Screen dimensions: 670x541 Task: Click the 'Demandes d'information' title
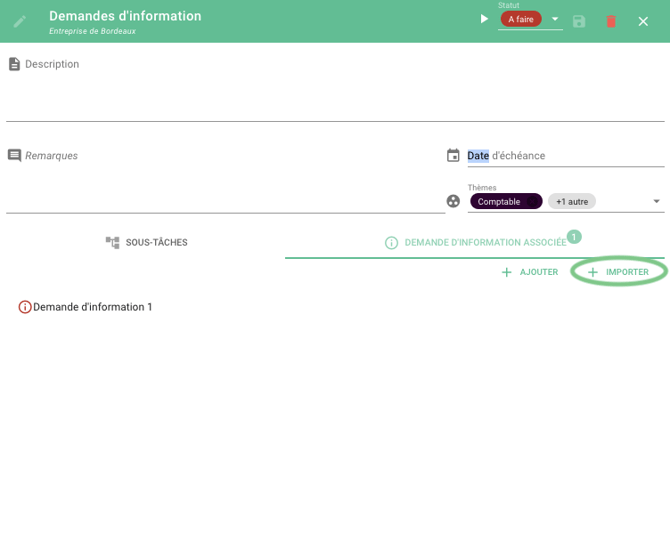(125, 16)
